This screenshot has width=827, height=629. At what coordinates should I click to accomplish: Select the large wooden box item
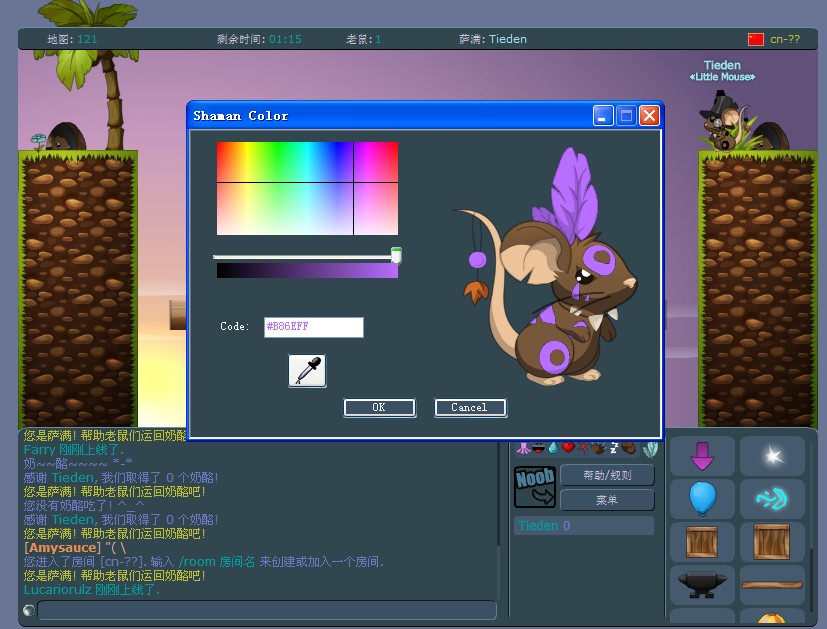[x=773, y=541]
